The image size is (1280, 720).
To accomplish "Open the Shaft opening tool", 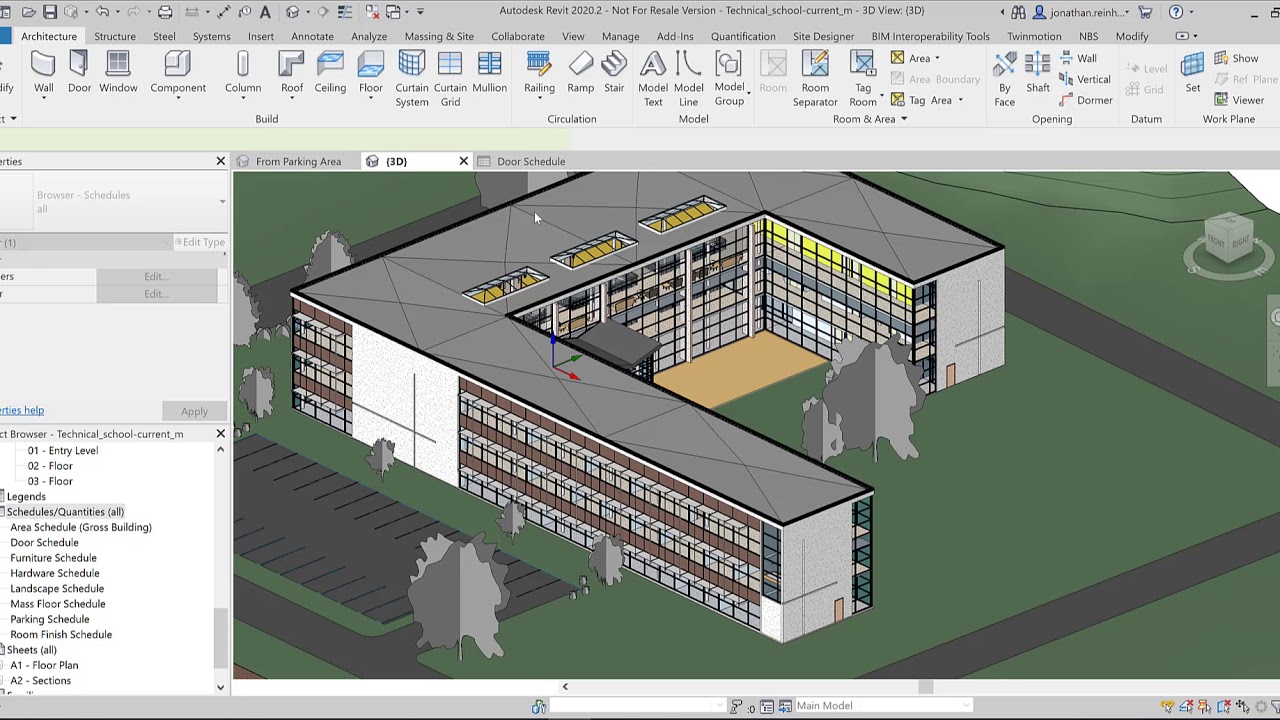I will click(x=1038, y=73).
